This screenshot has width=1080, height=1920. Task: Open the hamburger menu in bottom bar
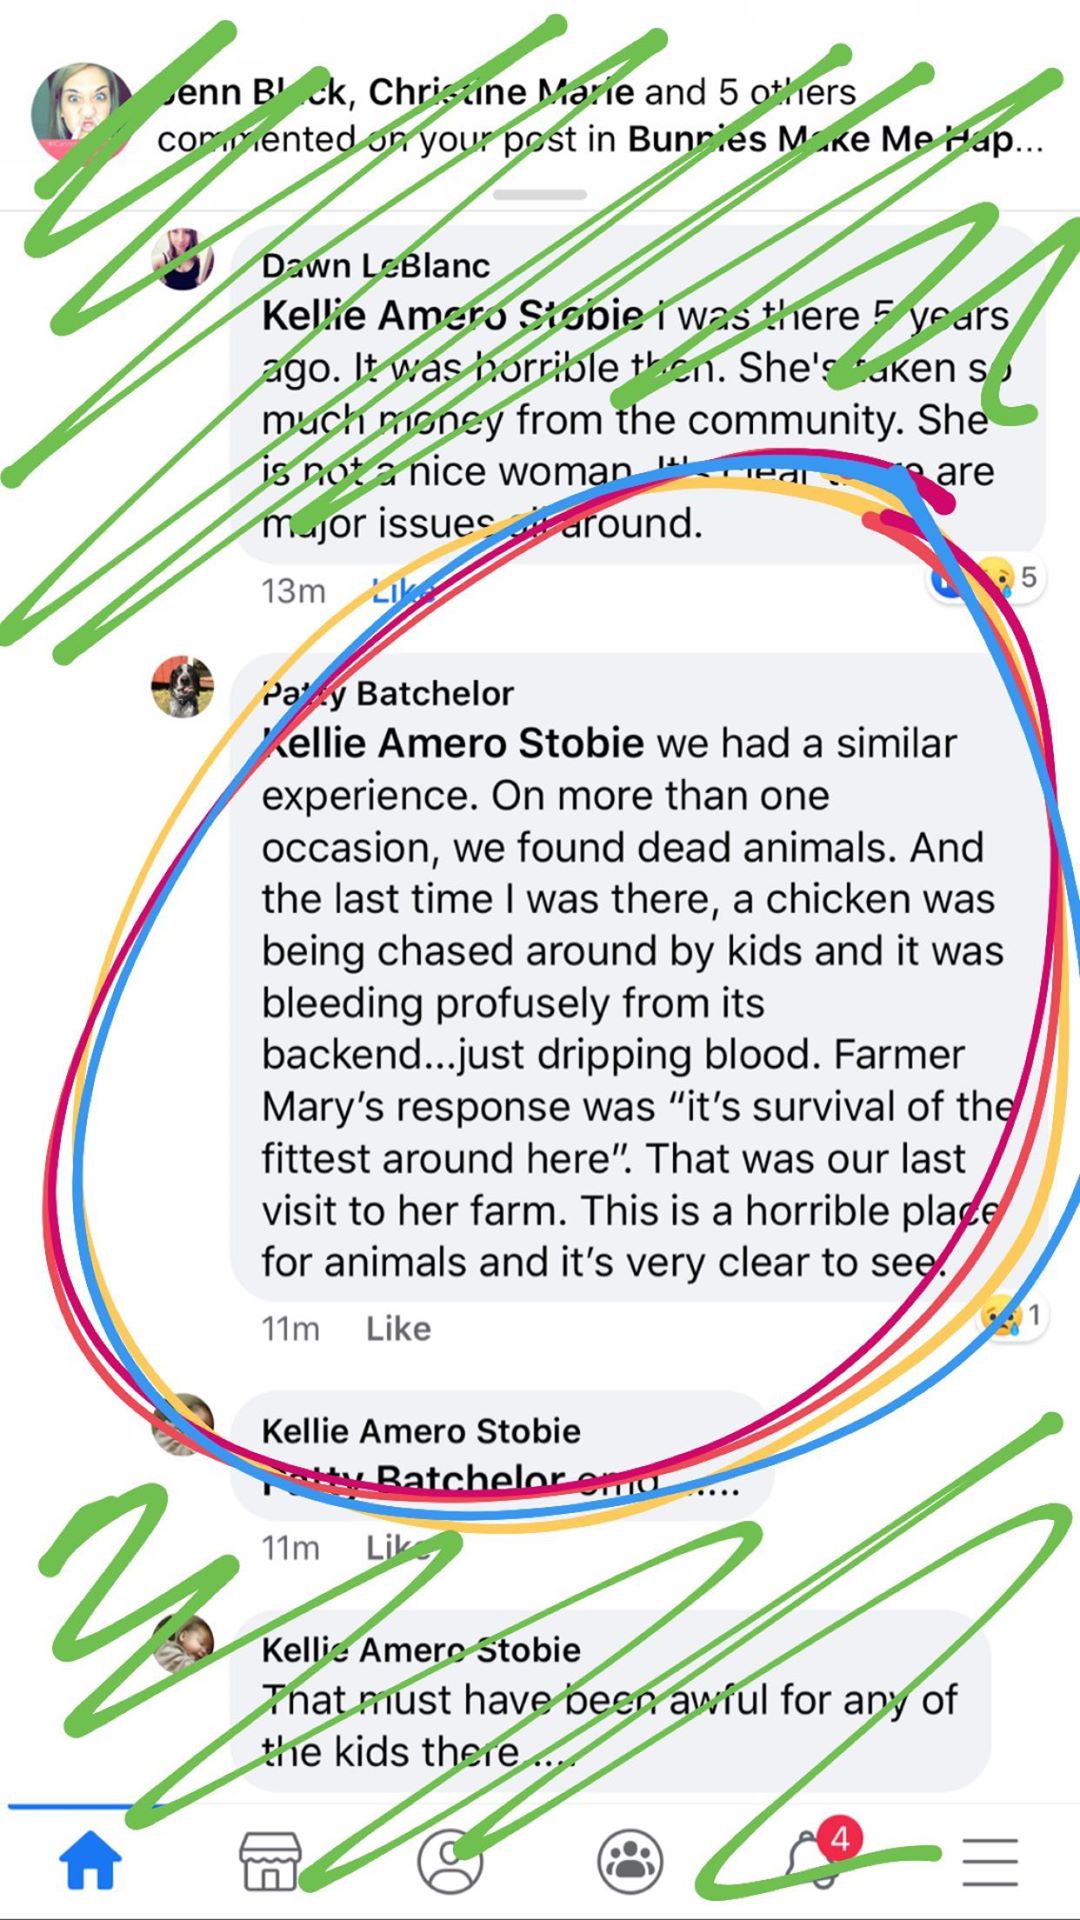click(x=990, y=1861)
